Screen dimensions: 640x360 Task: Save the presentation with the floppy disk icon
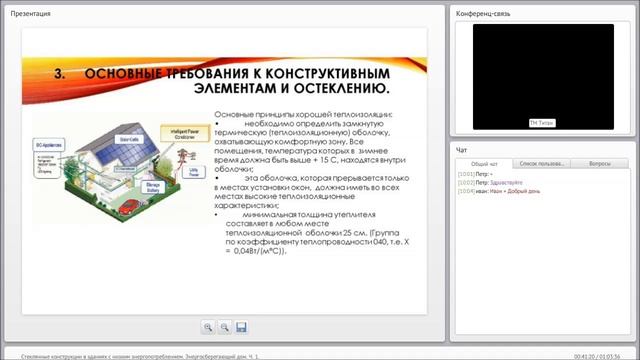(241, 327)
